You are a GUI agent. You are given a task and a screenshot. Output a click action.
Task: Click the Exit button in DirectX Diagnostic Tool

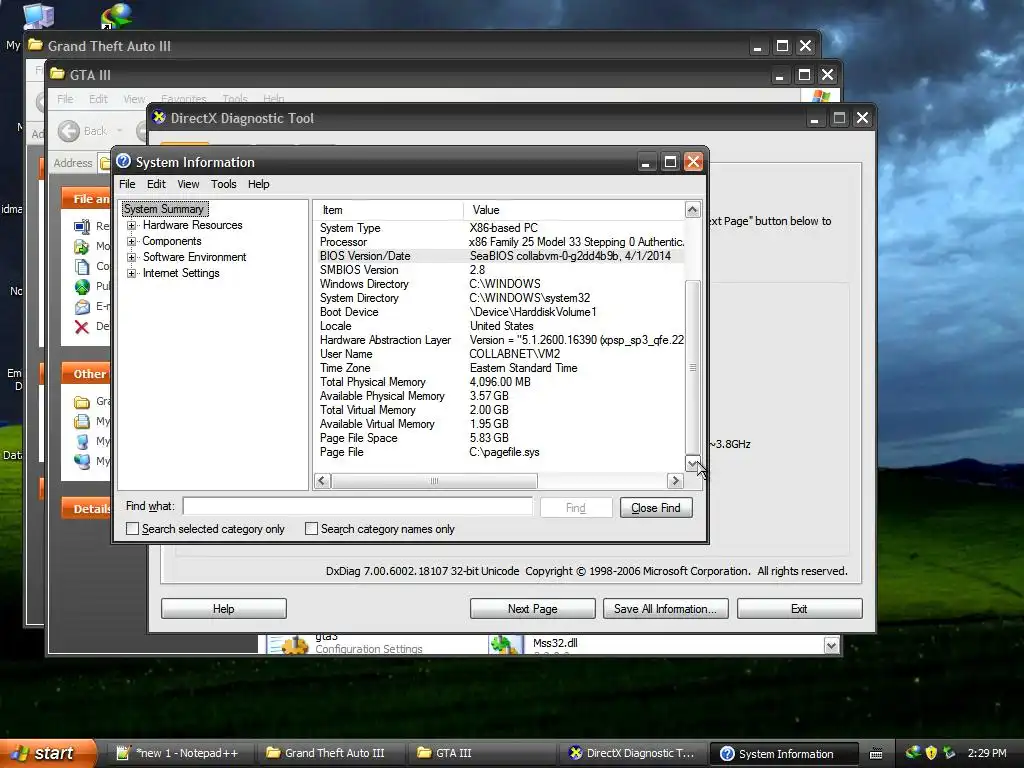pos(799,609)
